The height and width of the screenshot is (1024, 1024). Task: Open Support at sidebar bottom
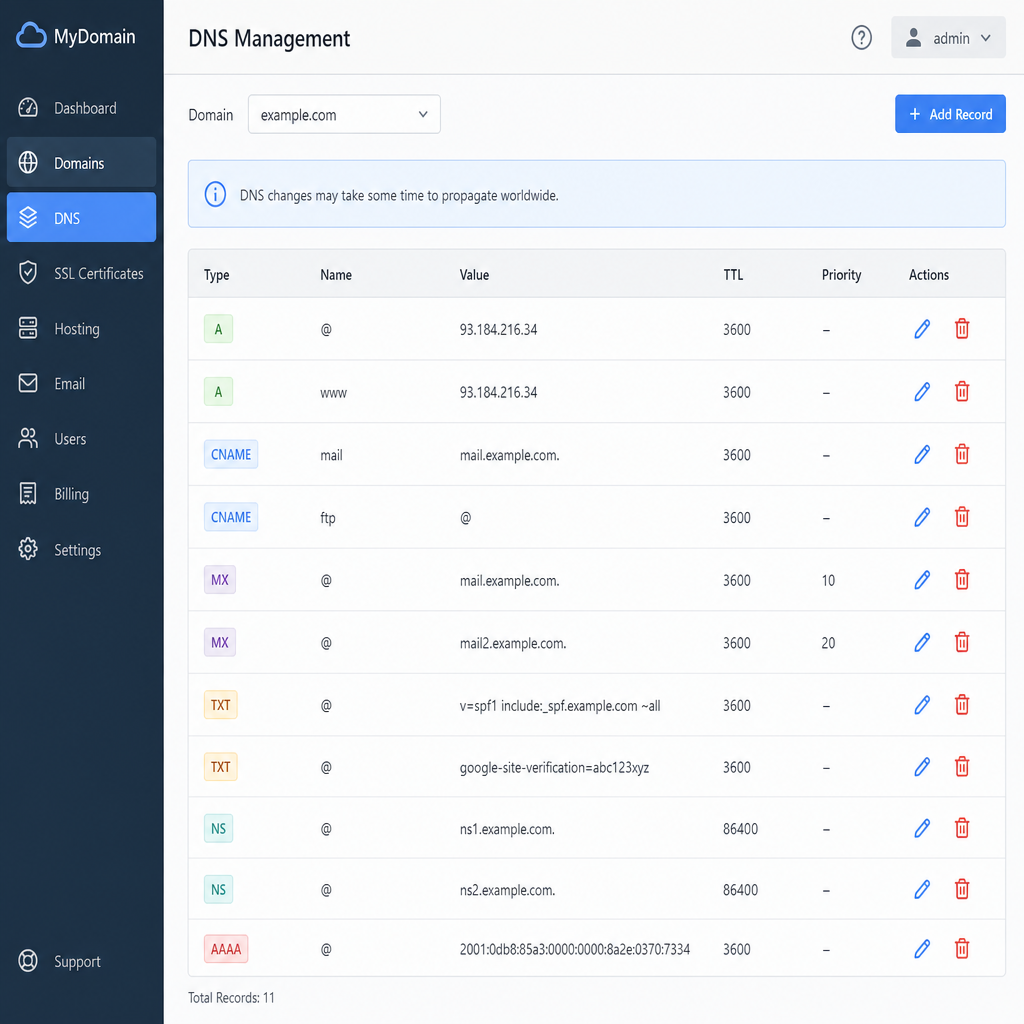click(82, 961)
